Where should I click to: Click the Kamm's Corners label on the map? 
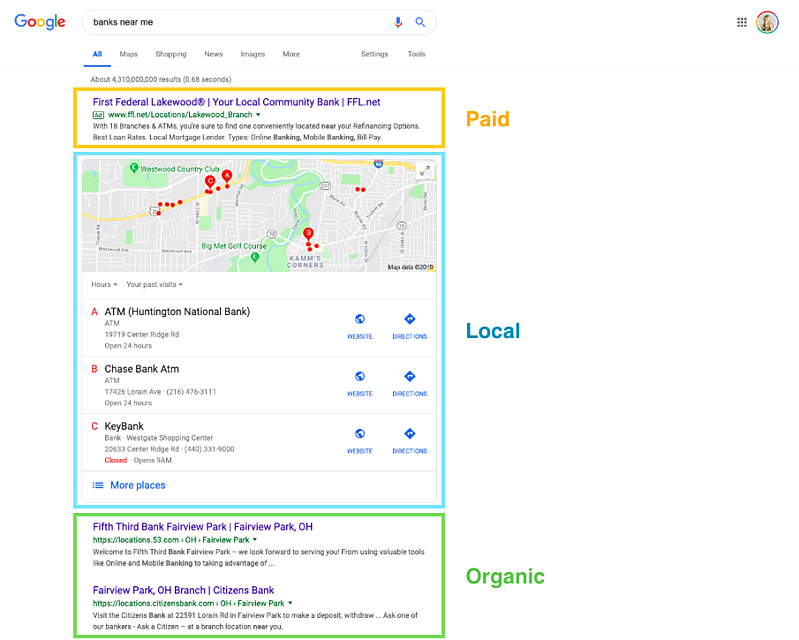click(x=305, y=261)
